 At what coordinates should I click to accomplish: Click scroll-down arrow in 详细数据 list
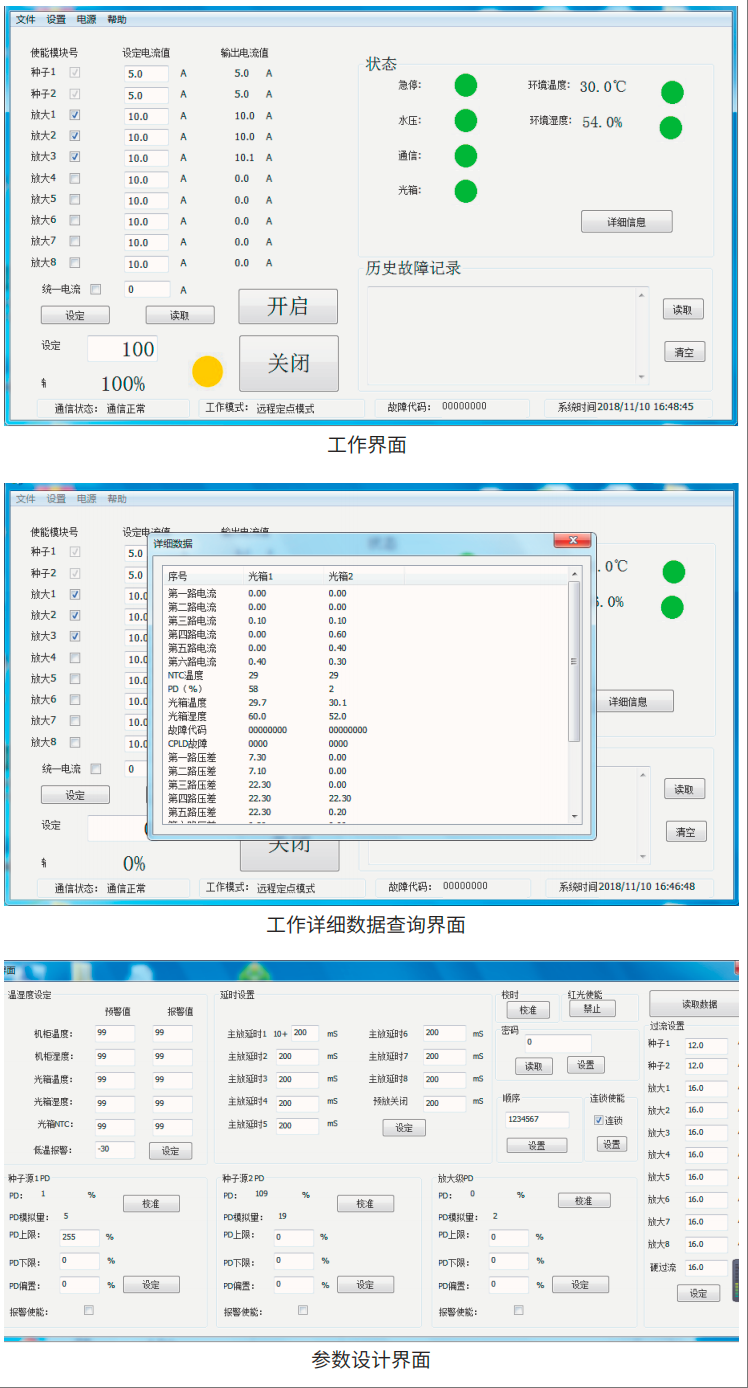[x=574, y=817]
